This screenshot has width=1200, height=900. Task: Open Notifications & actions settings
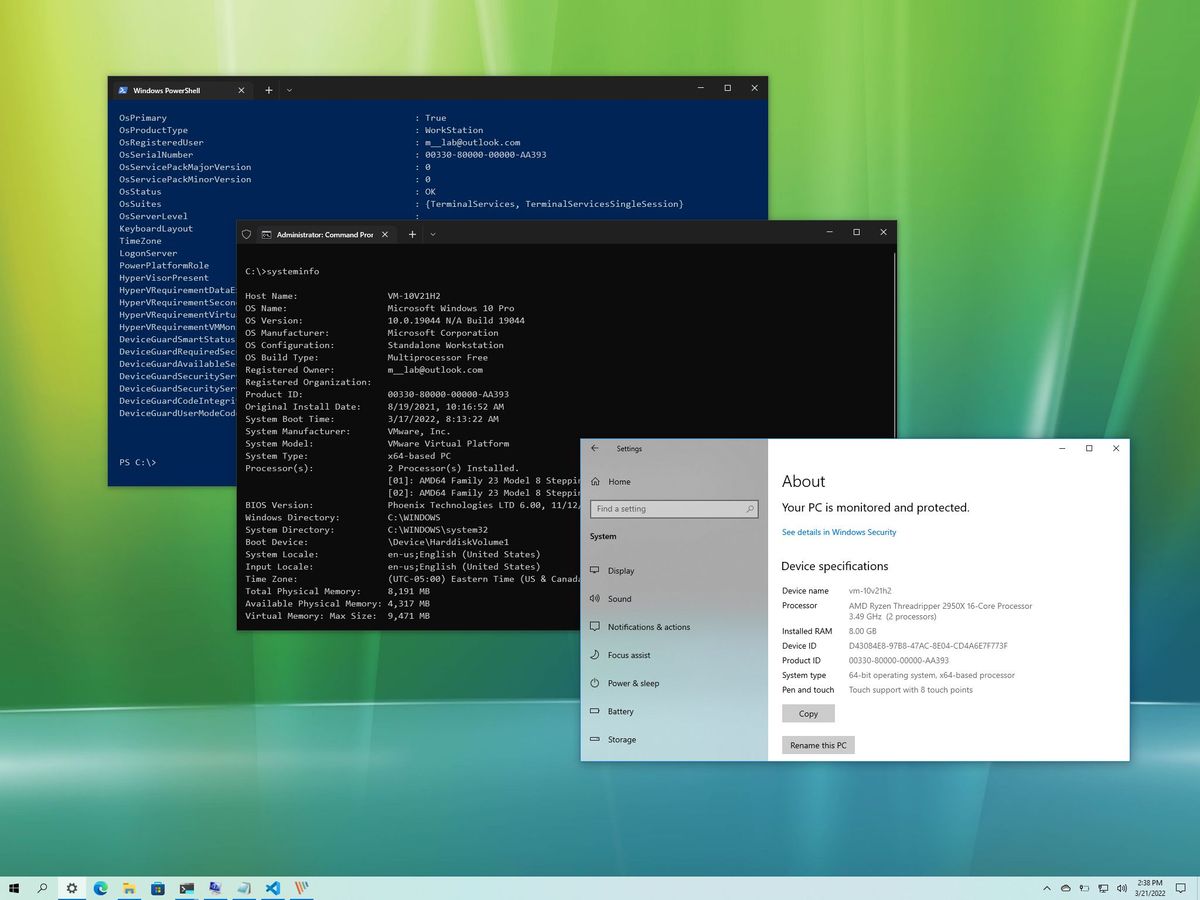649,627
